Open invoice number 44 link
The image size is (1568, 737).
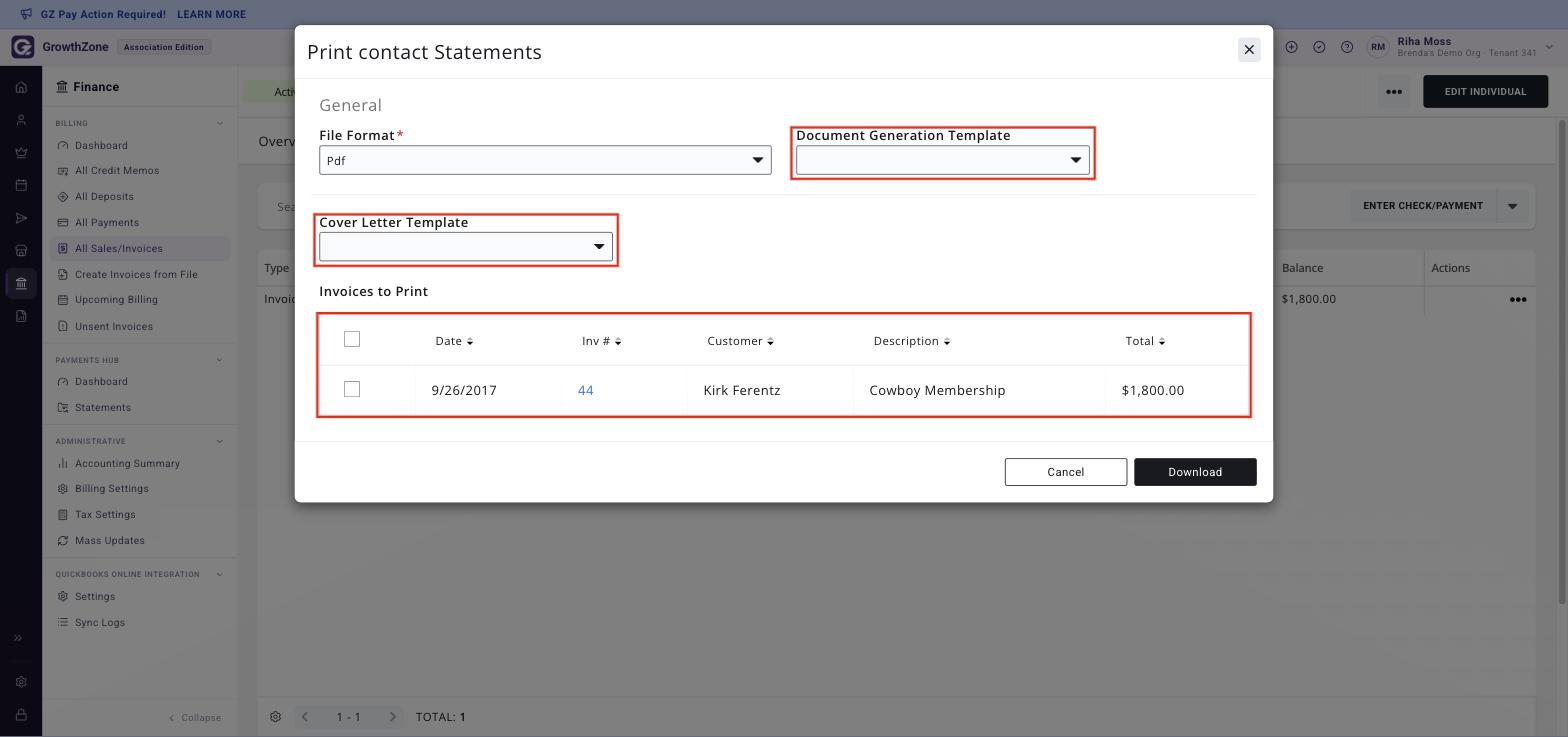[586, 390]
